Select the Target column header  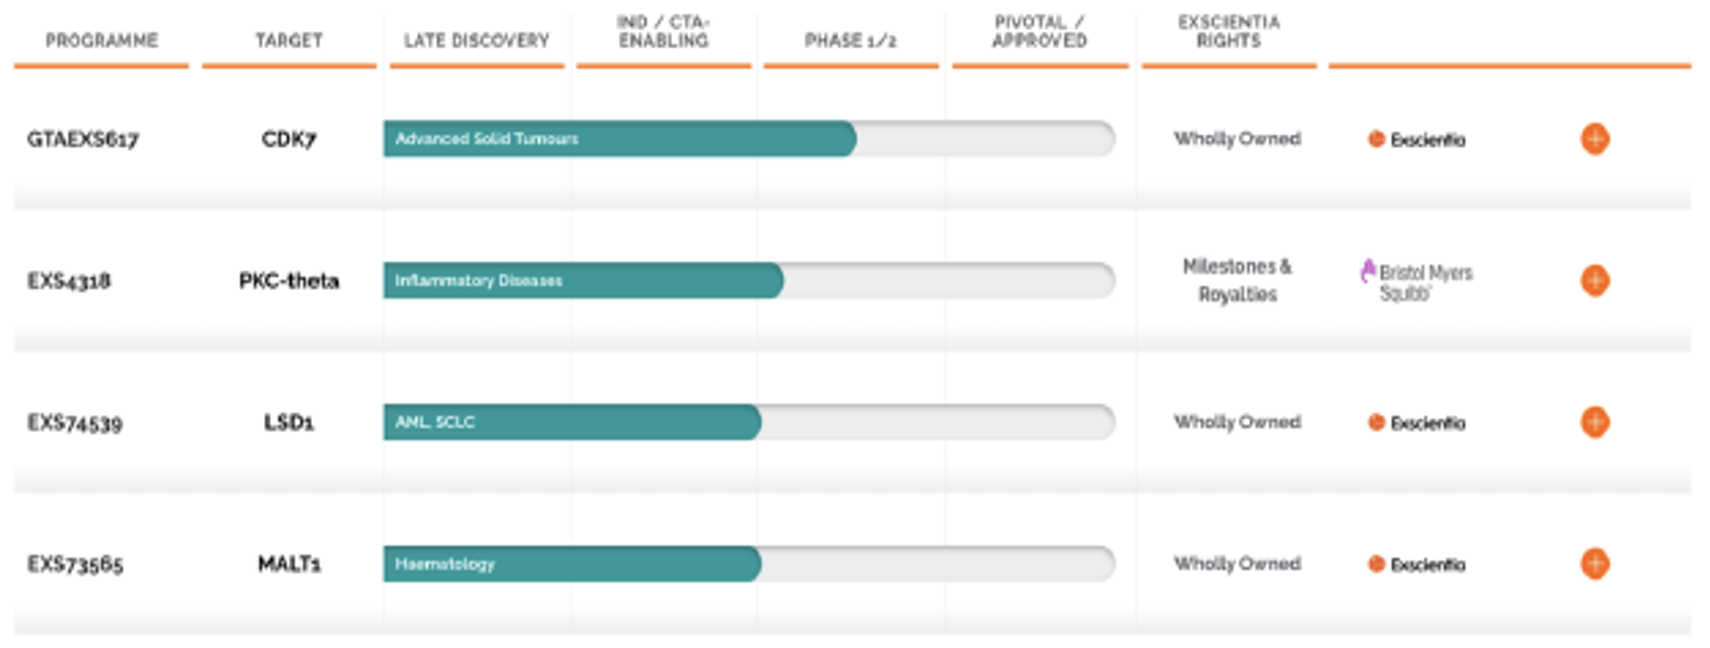tap(289, 41)
